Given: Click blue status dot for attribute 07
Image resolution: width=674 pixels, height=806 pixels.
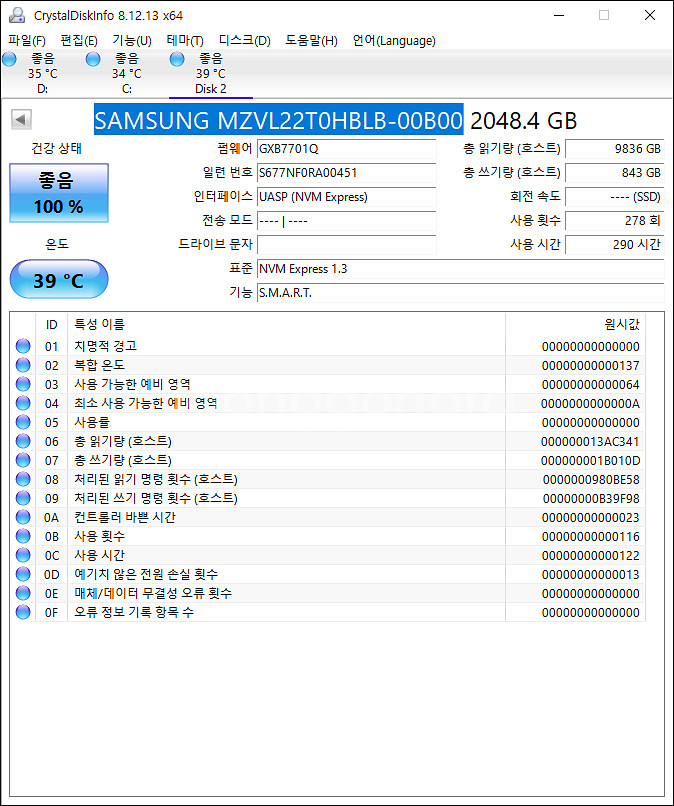Looking at the screenshot, I should (23, 460).
